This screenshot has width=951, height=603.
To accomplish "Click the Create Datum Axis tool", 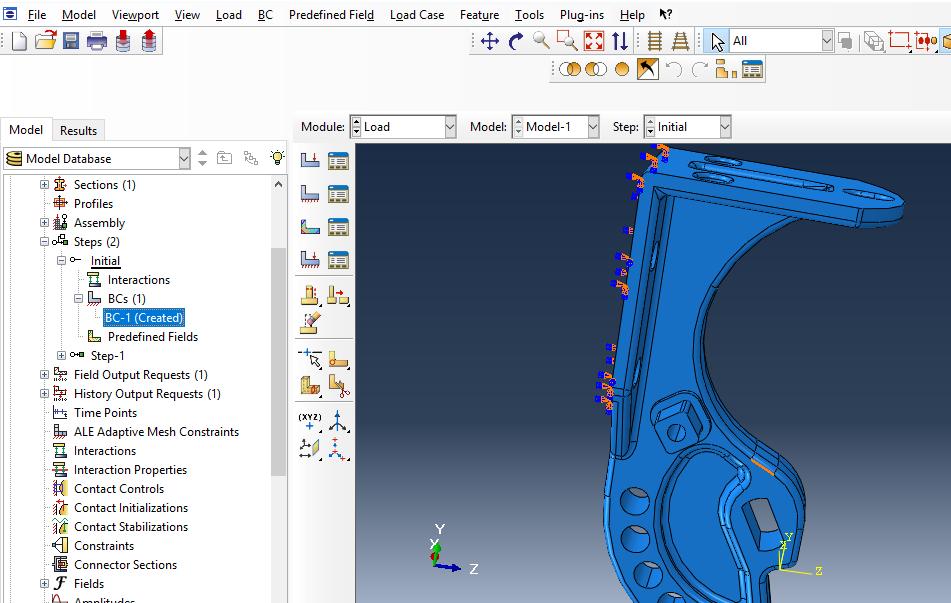I will 338,421.
